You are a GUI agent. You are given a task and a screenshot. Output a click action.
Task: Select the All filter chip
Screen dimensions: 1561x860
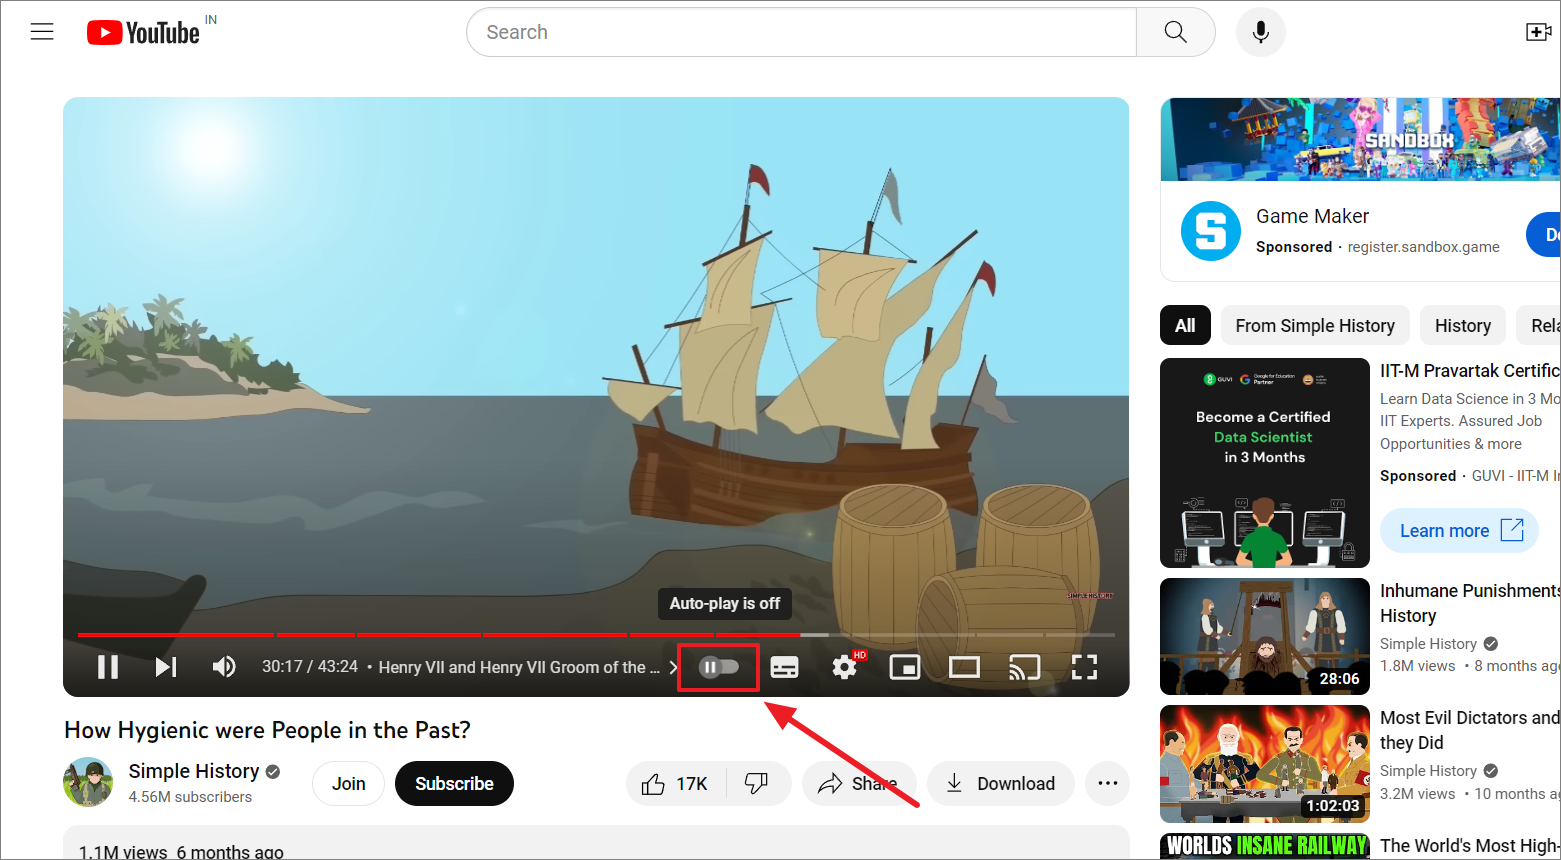tap(1185, 326)
